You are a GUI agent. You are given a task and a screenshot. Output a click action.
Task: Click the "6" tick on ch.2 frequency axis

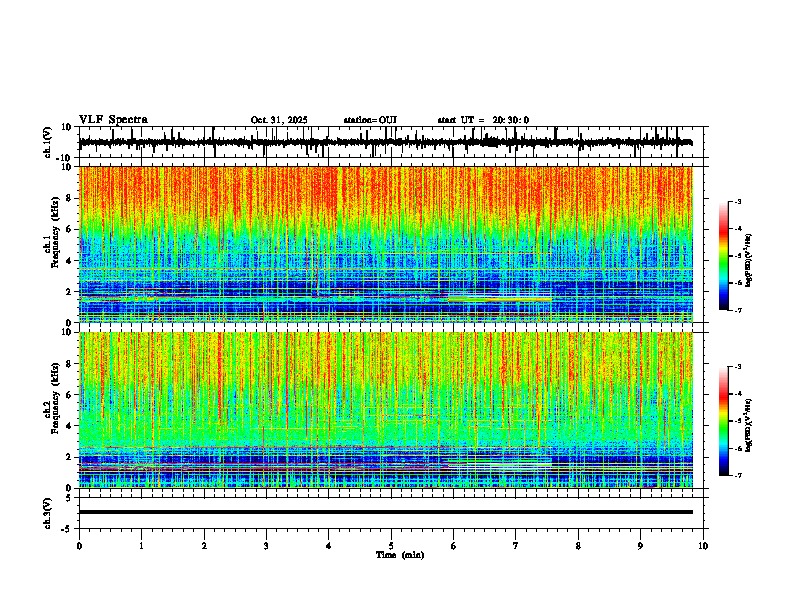70,394
